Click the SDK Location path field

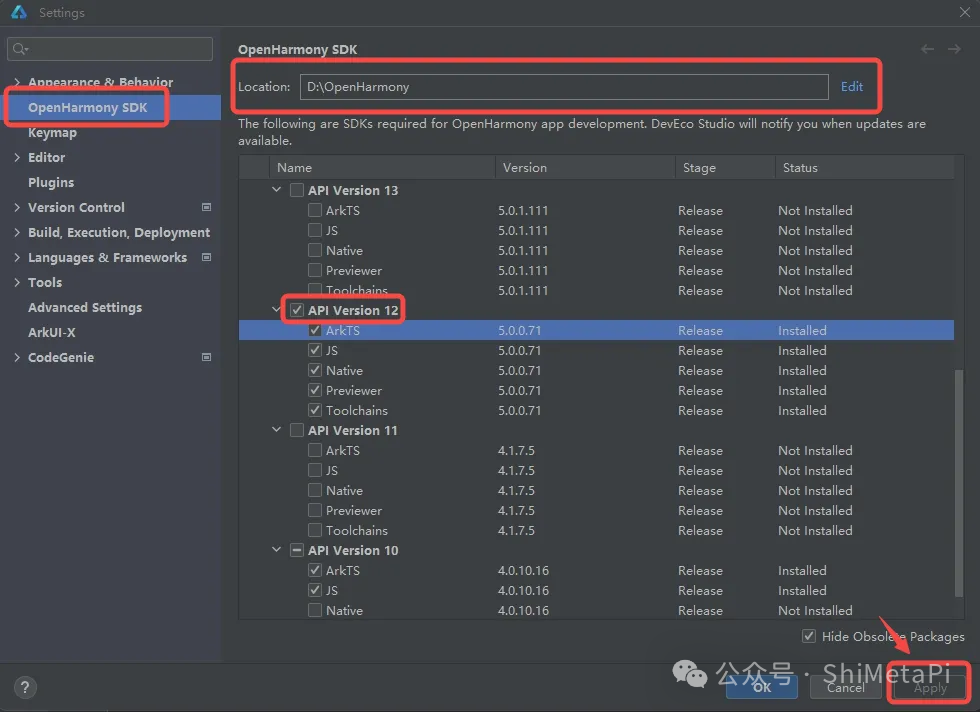(564, 87)
